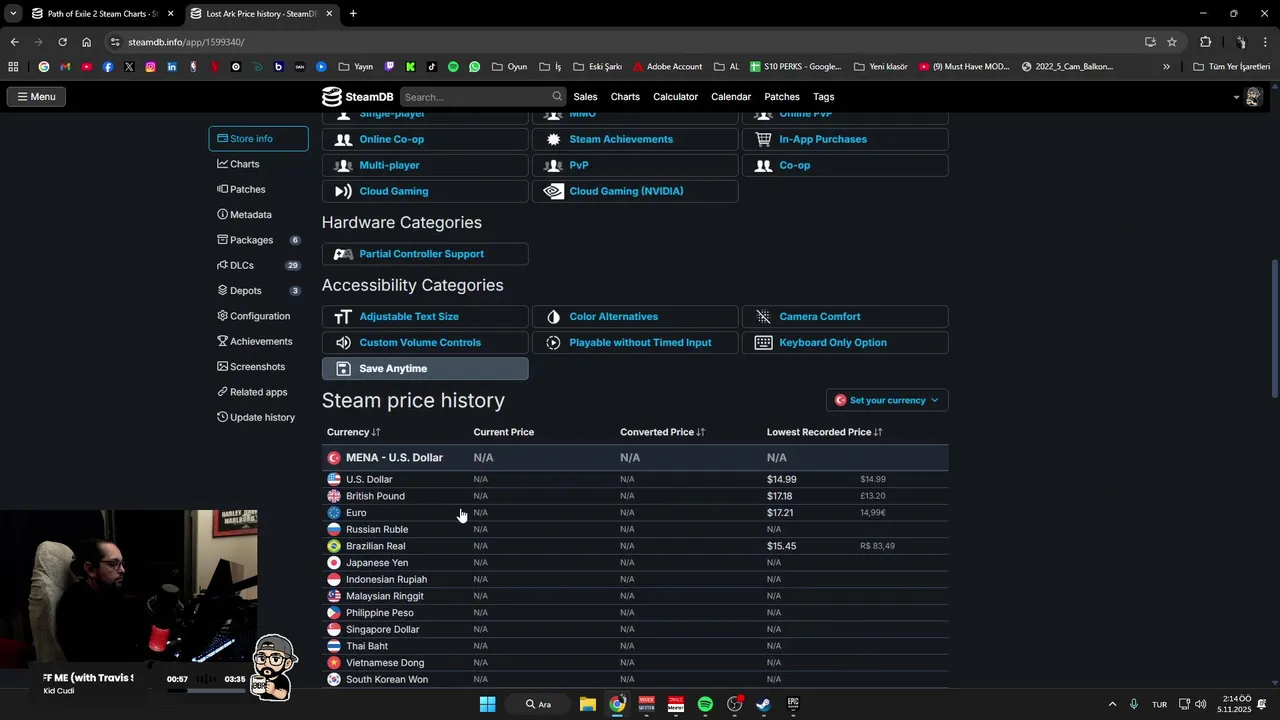1280x720 pixels.
Task: Open the Set your currency dropdown
Action: click(x=887, y=400)
